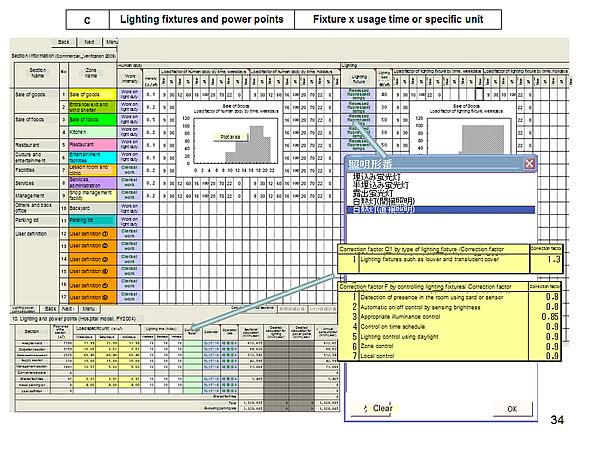Click the Automatic on/off control by sensing brightness row
This screenshot has width=600, height=450.
click(x=449, y=307)
